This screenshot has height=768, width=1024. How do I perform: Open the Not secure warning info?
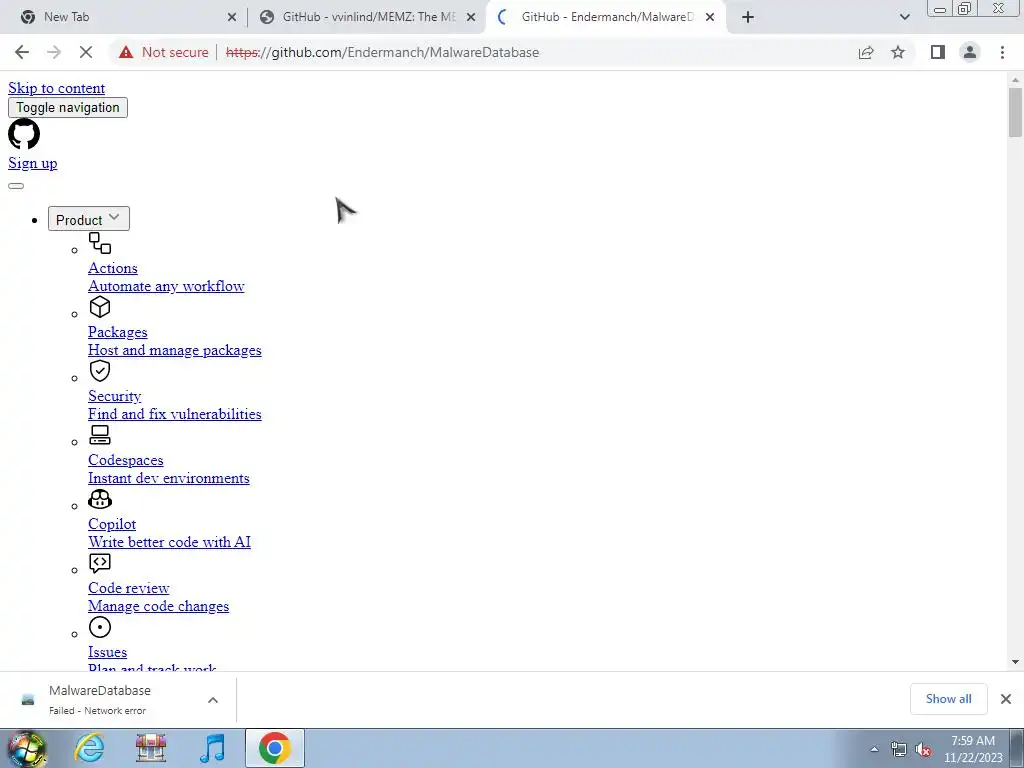click(x=163, y=52)
